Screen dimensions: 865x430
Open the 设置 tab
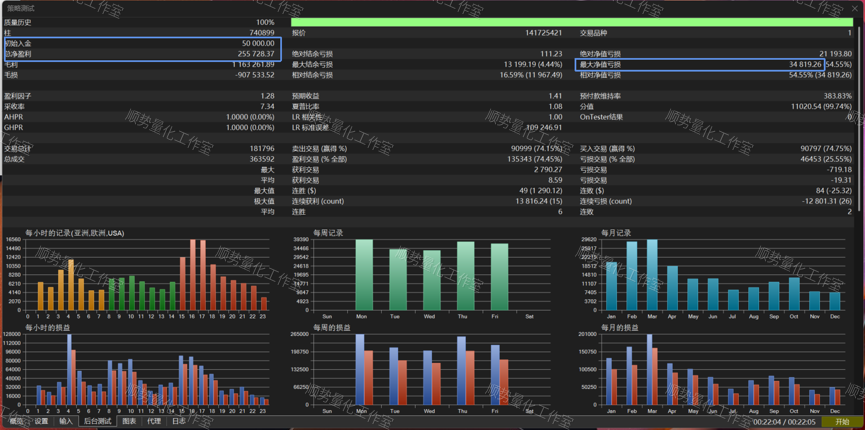(41, 421)
